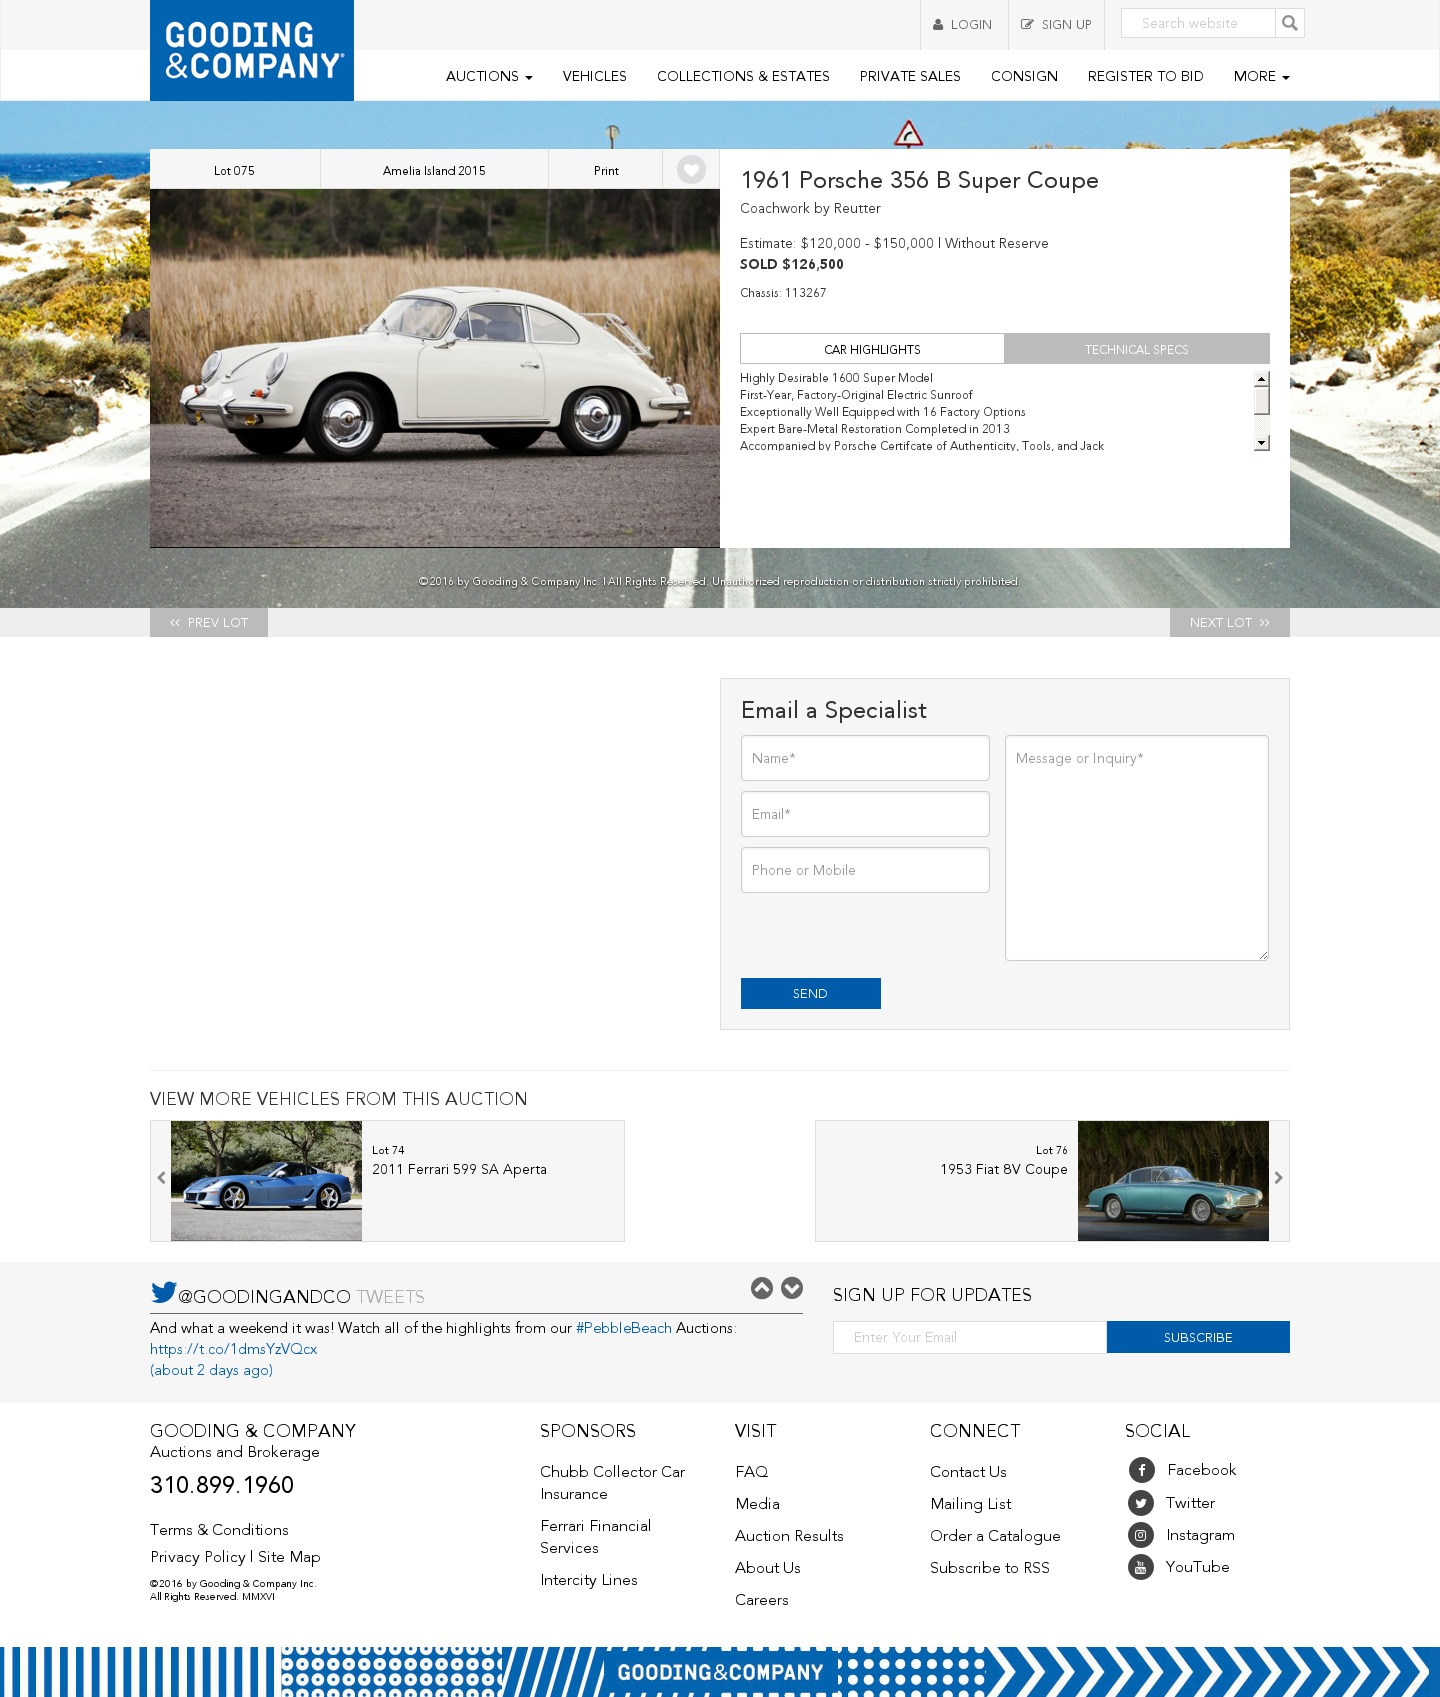This screenshot has height=1697, width=1440.
Task: Open Chubb Collector Car Insurance link
Action: click(612, 1483)
